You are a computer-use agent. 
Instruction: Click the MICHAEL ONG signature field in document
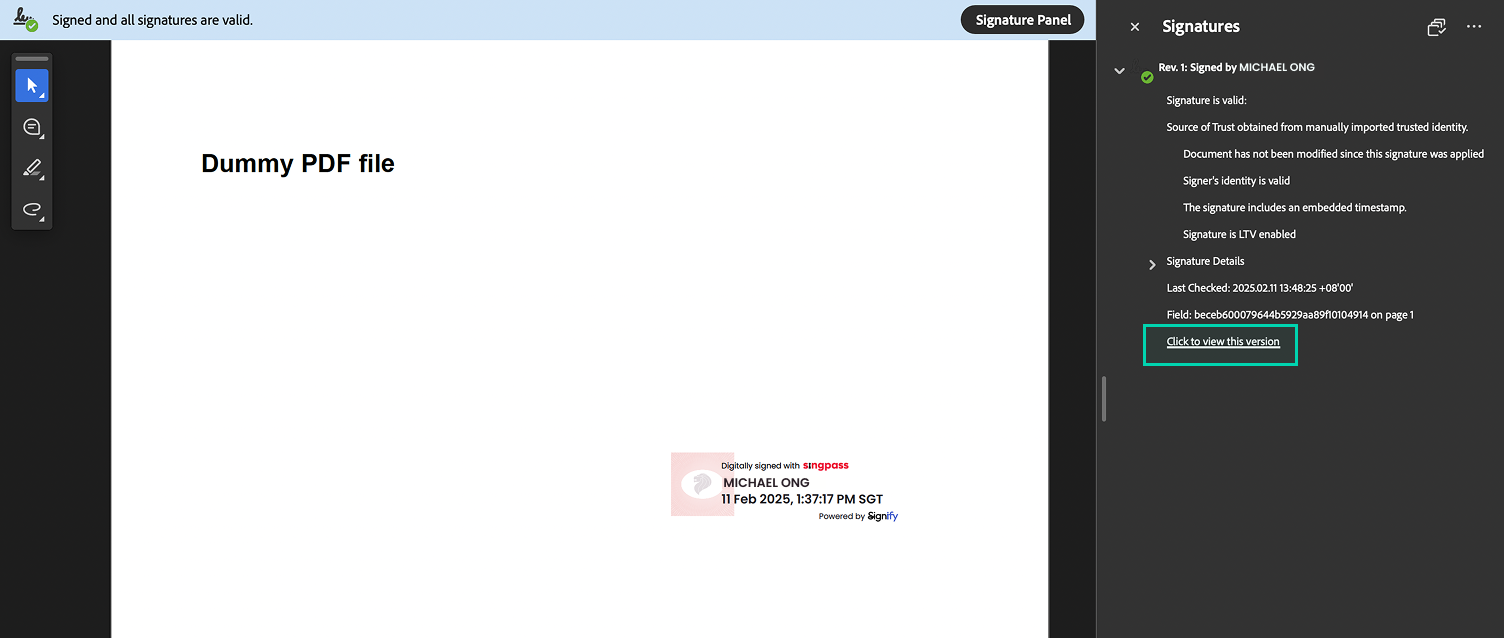pos(784,485)
